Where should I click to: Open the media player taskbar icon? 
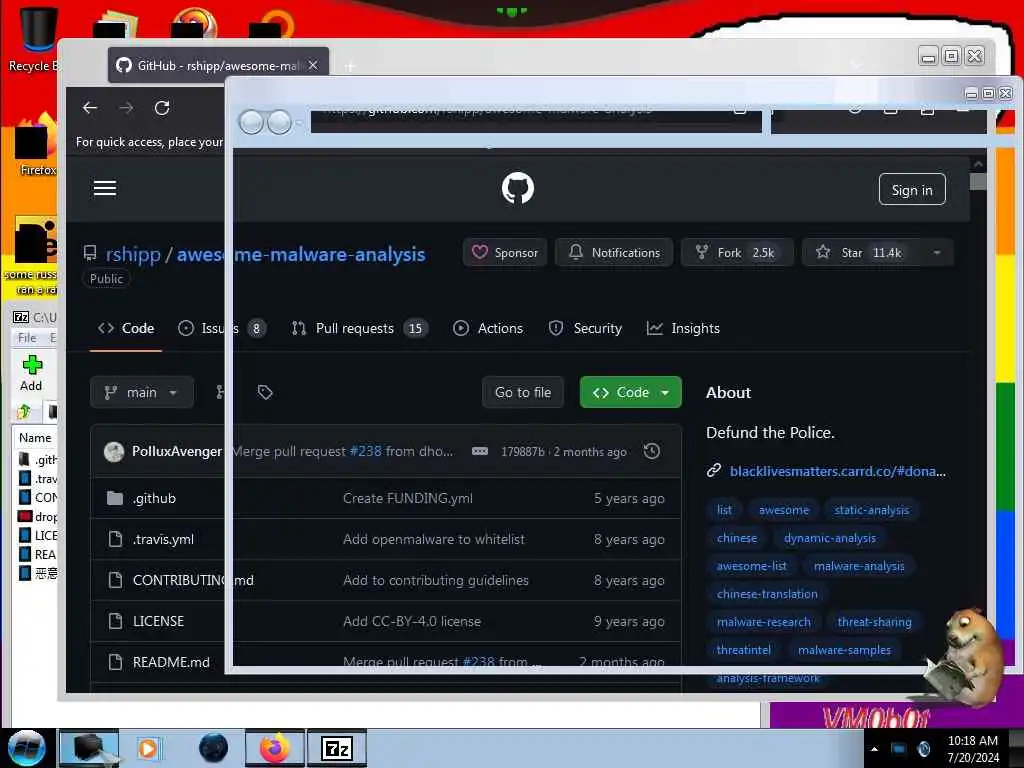coord(148,748)
